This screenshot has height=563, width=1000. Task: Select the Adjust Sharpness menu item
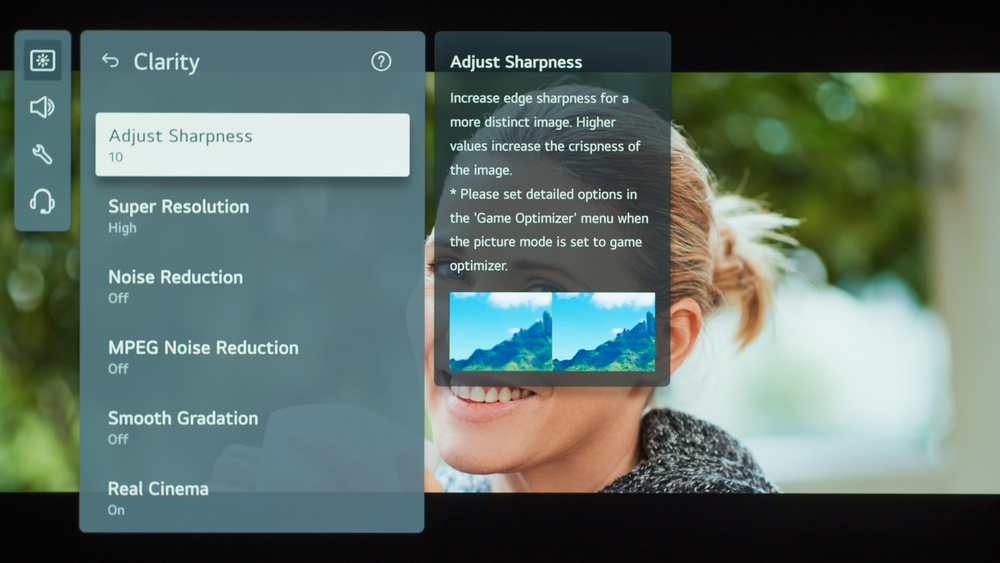tap(252, 145)
